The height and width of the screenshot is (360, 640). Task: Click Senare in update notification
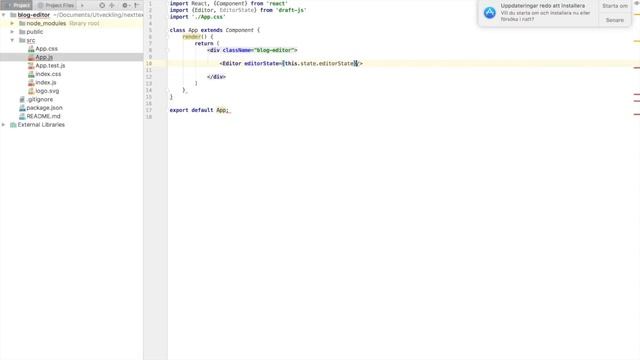tap(615, 20)
